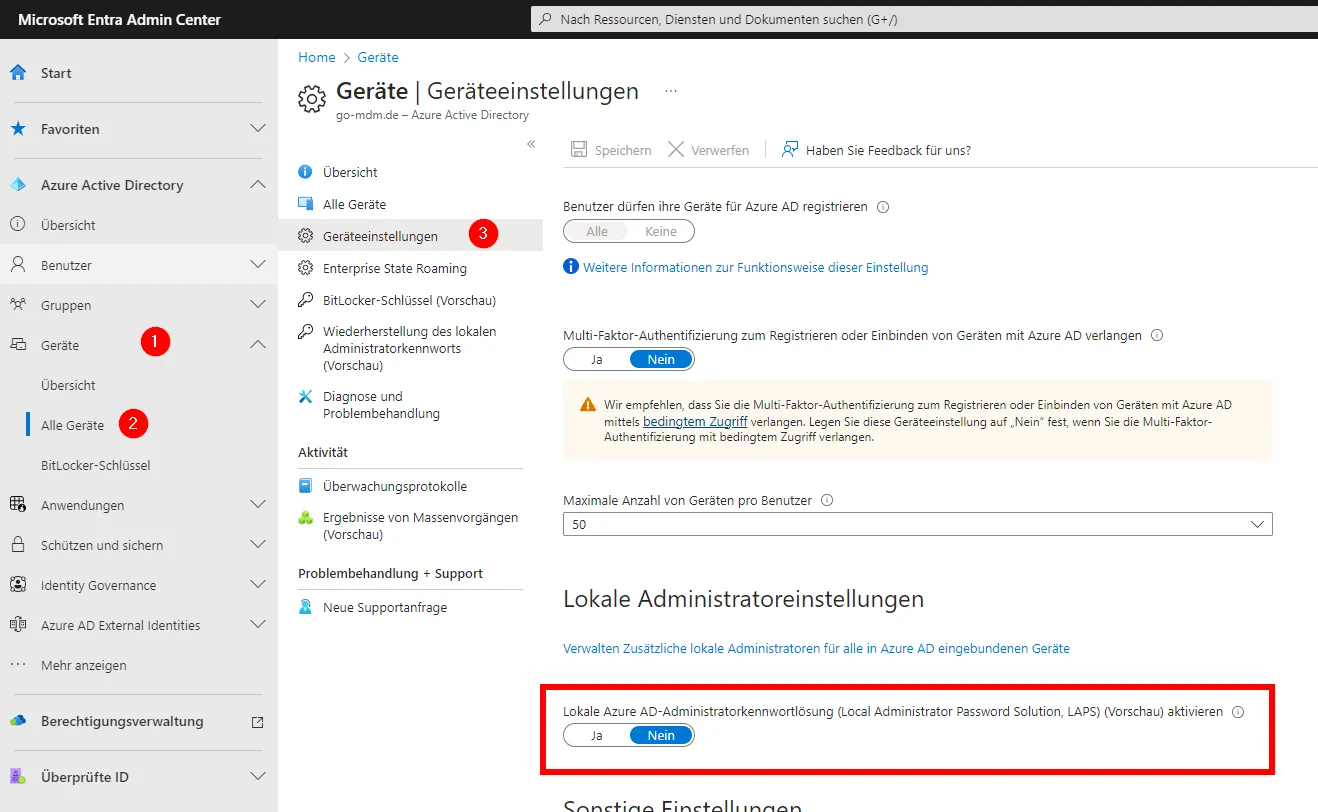
Task: Click info icon beside Maximale Anzahl von Geräten
Action: (827, 500)
